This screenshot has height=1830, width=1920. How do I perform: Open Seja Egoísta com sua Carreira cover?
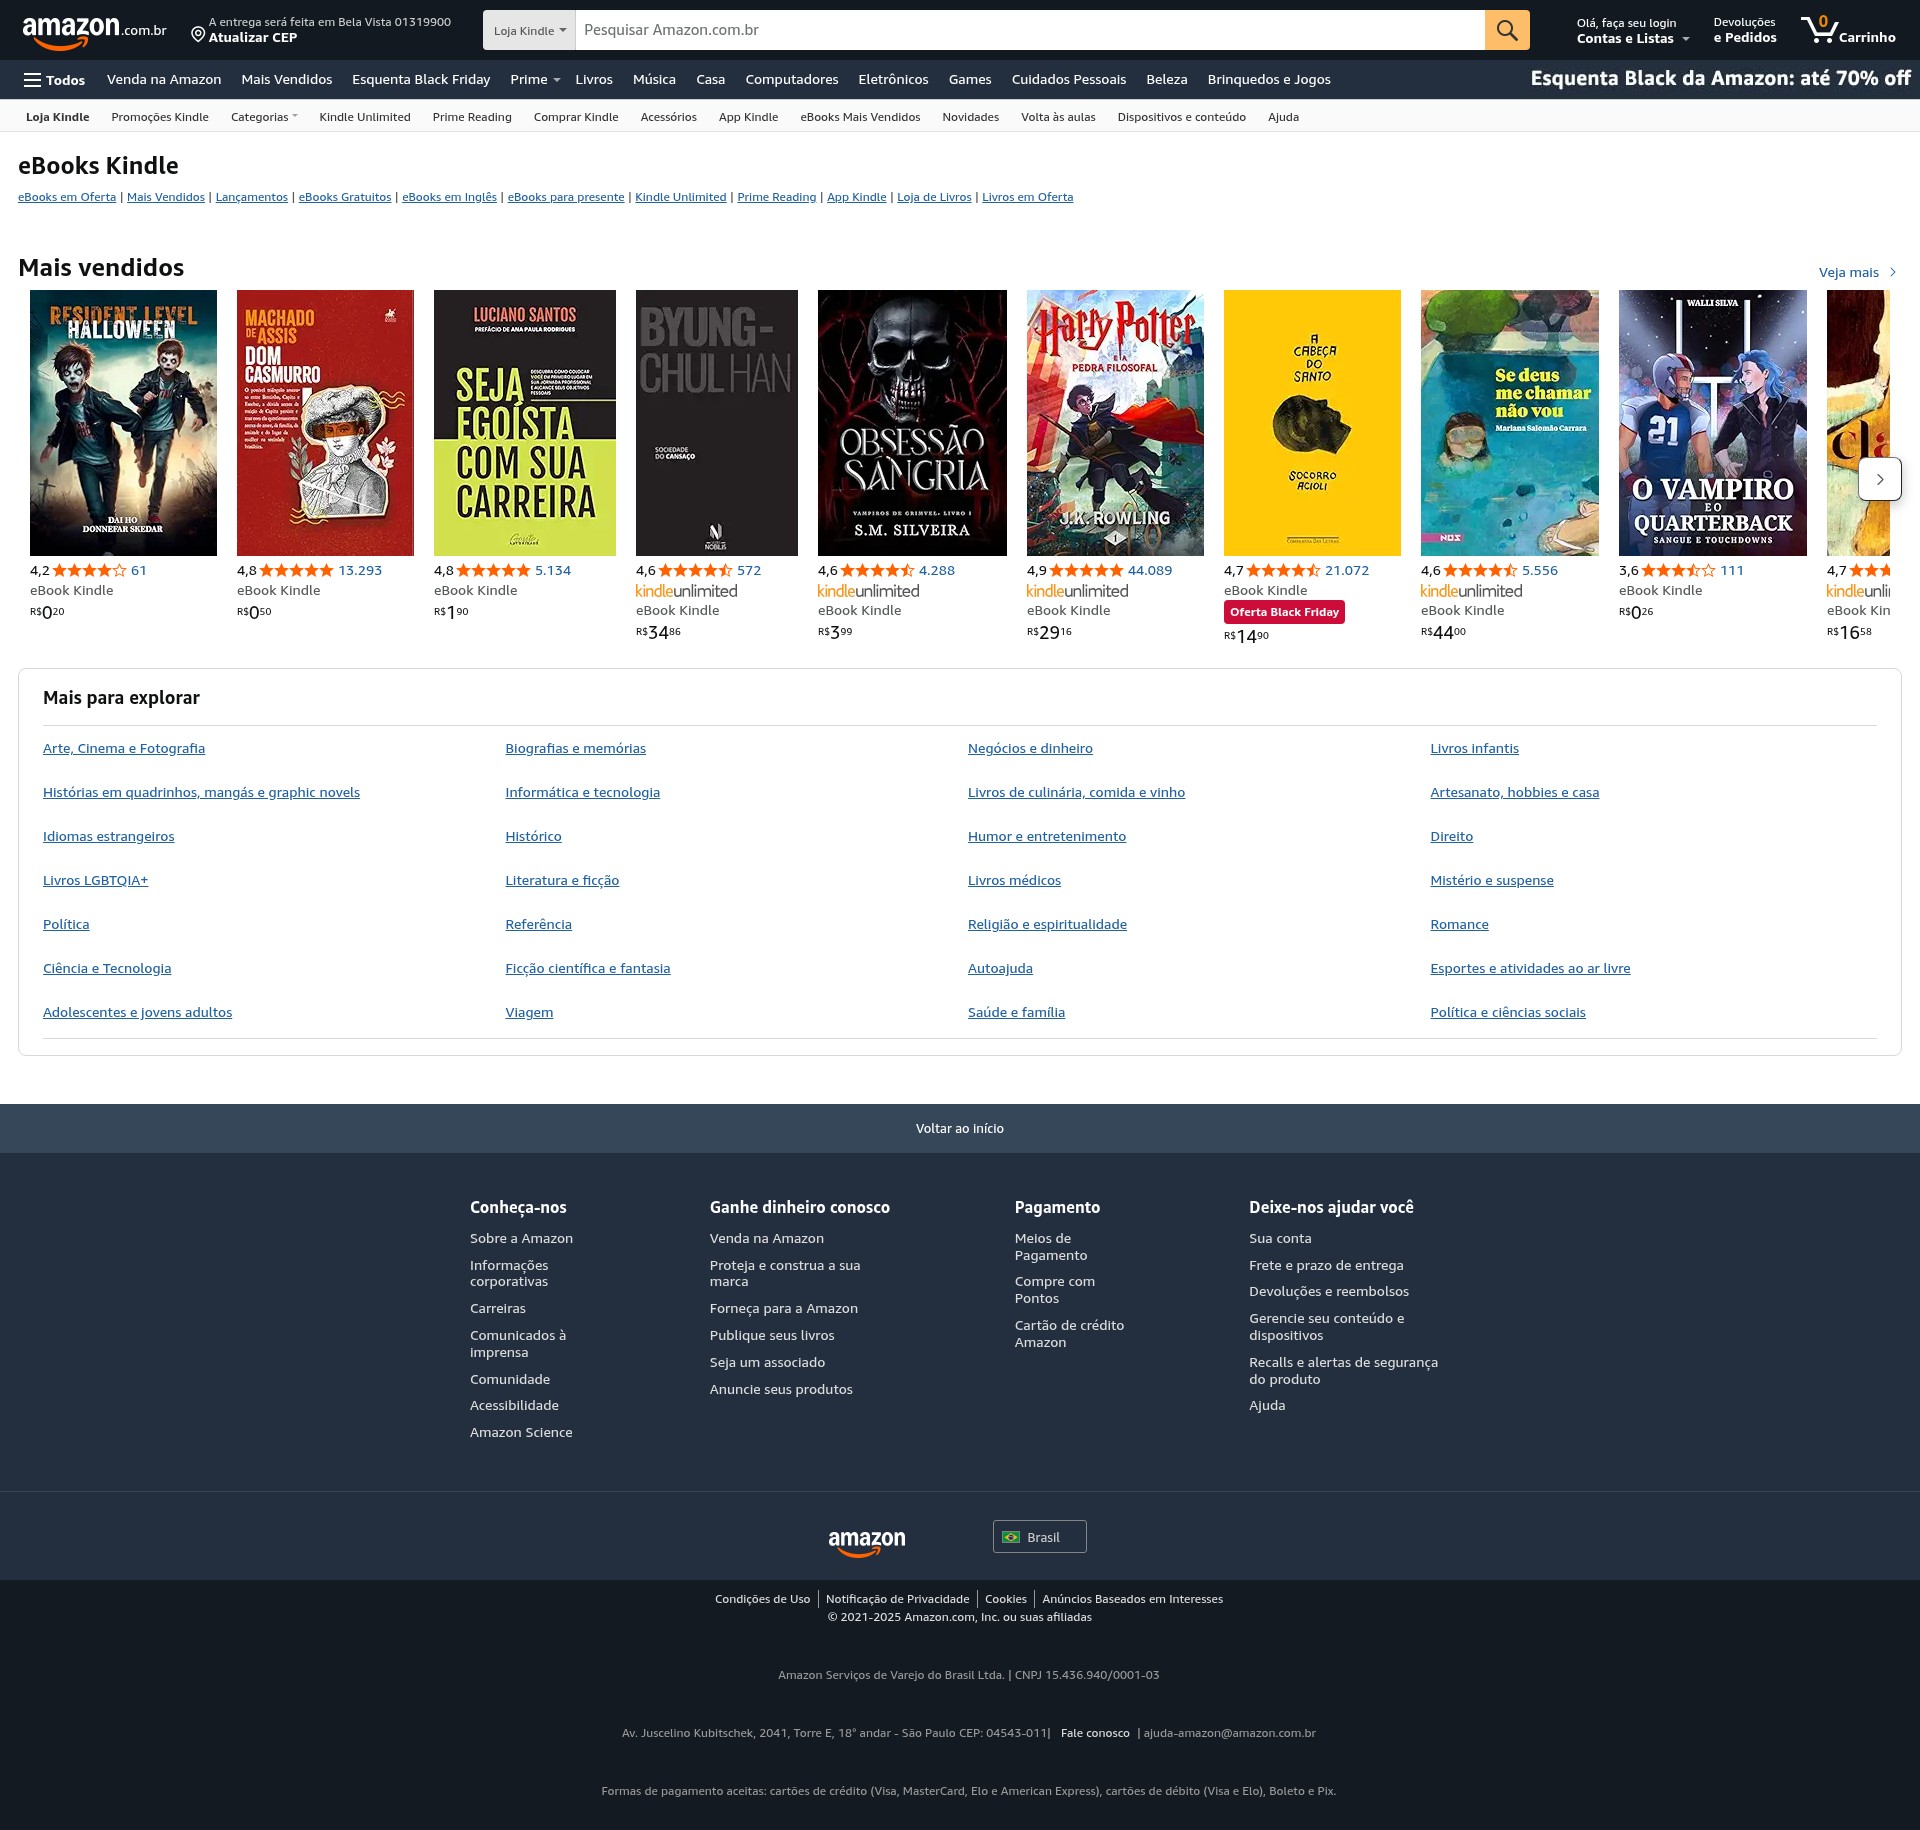525,423
